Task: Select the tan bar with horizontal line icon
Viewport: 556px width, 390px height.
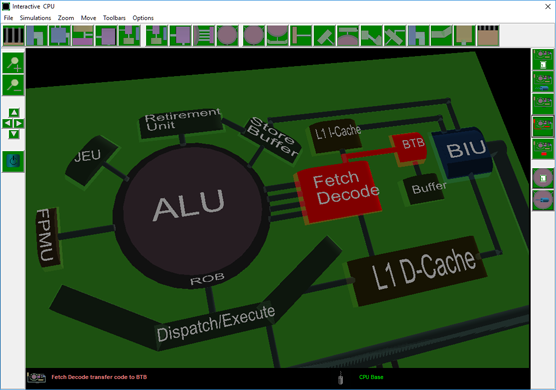Action: (301, 35)
